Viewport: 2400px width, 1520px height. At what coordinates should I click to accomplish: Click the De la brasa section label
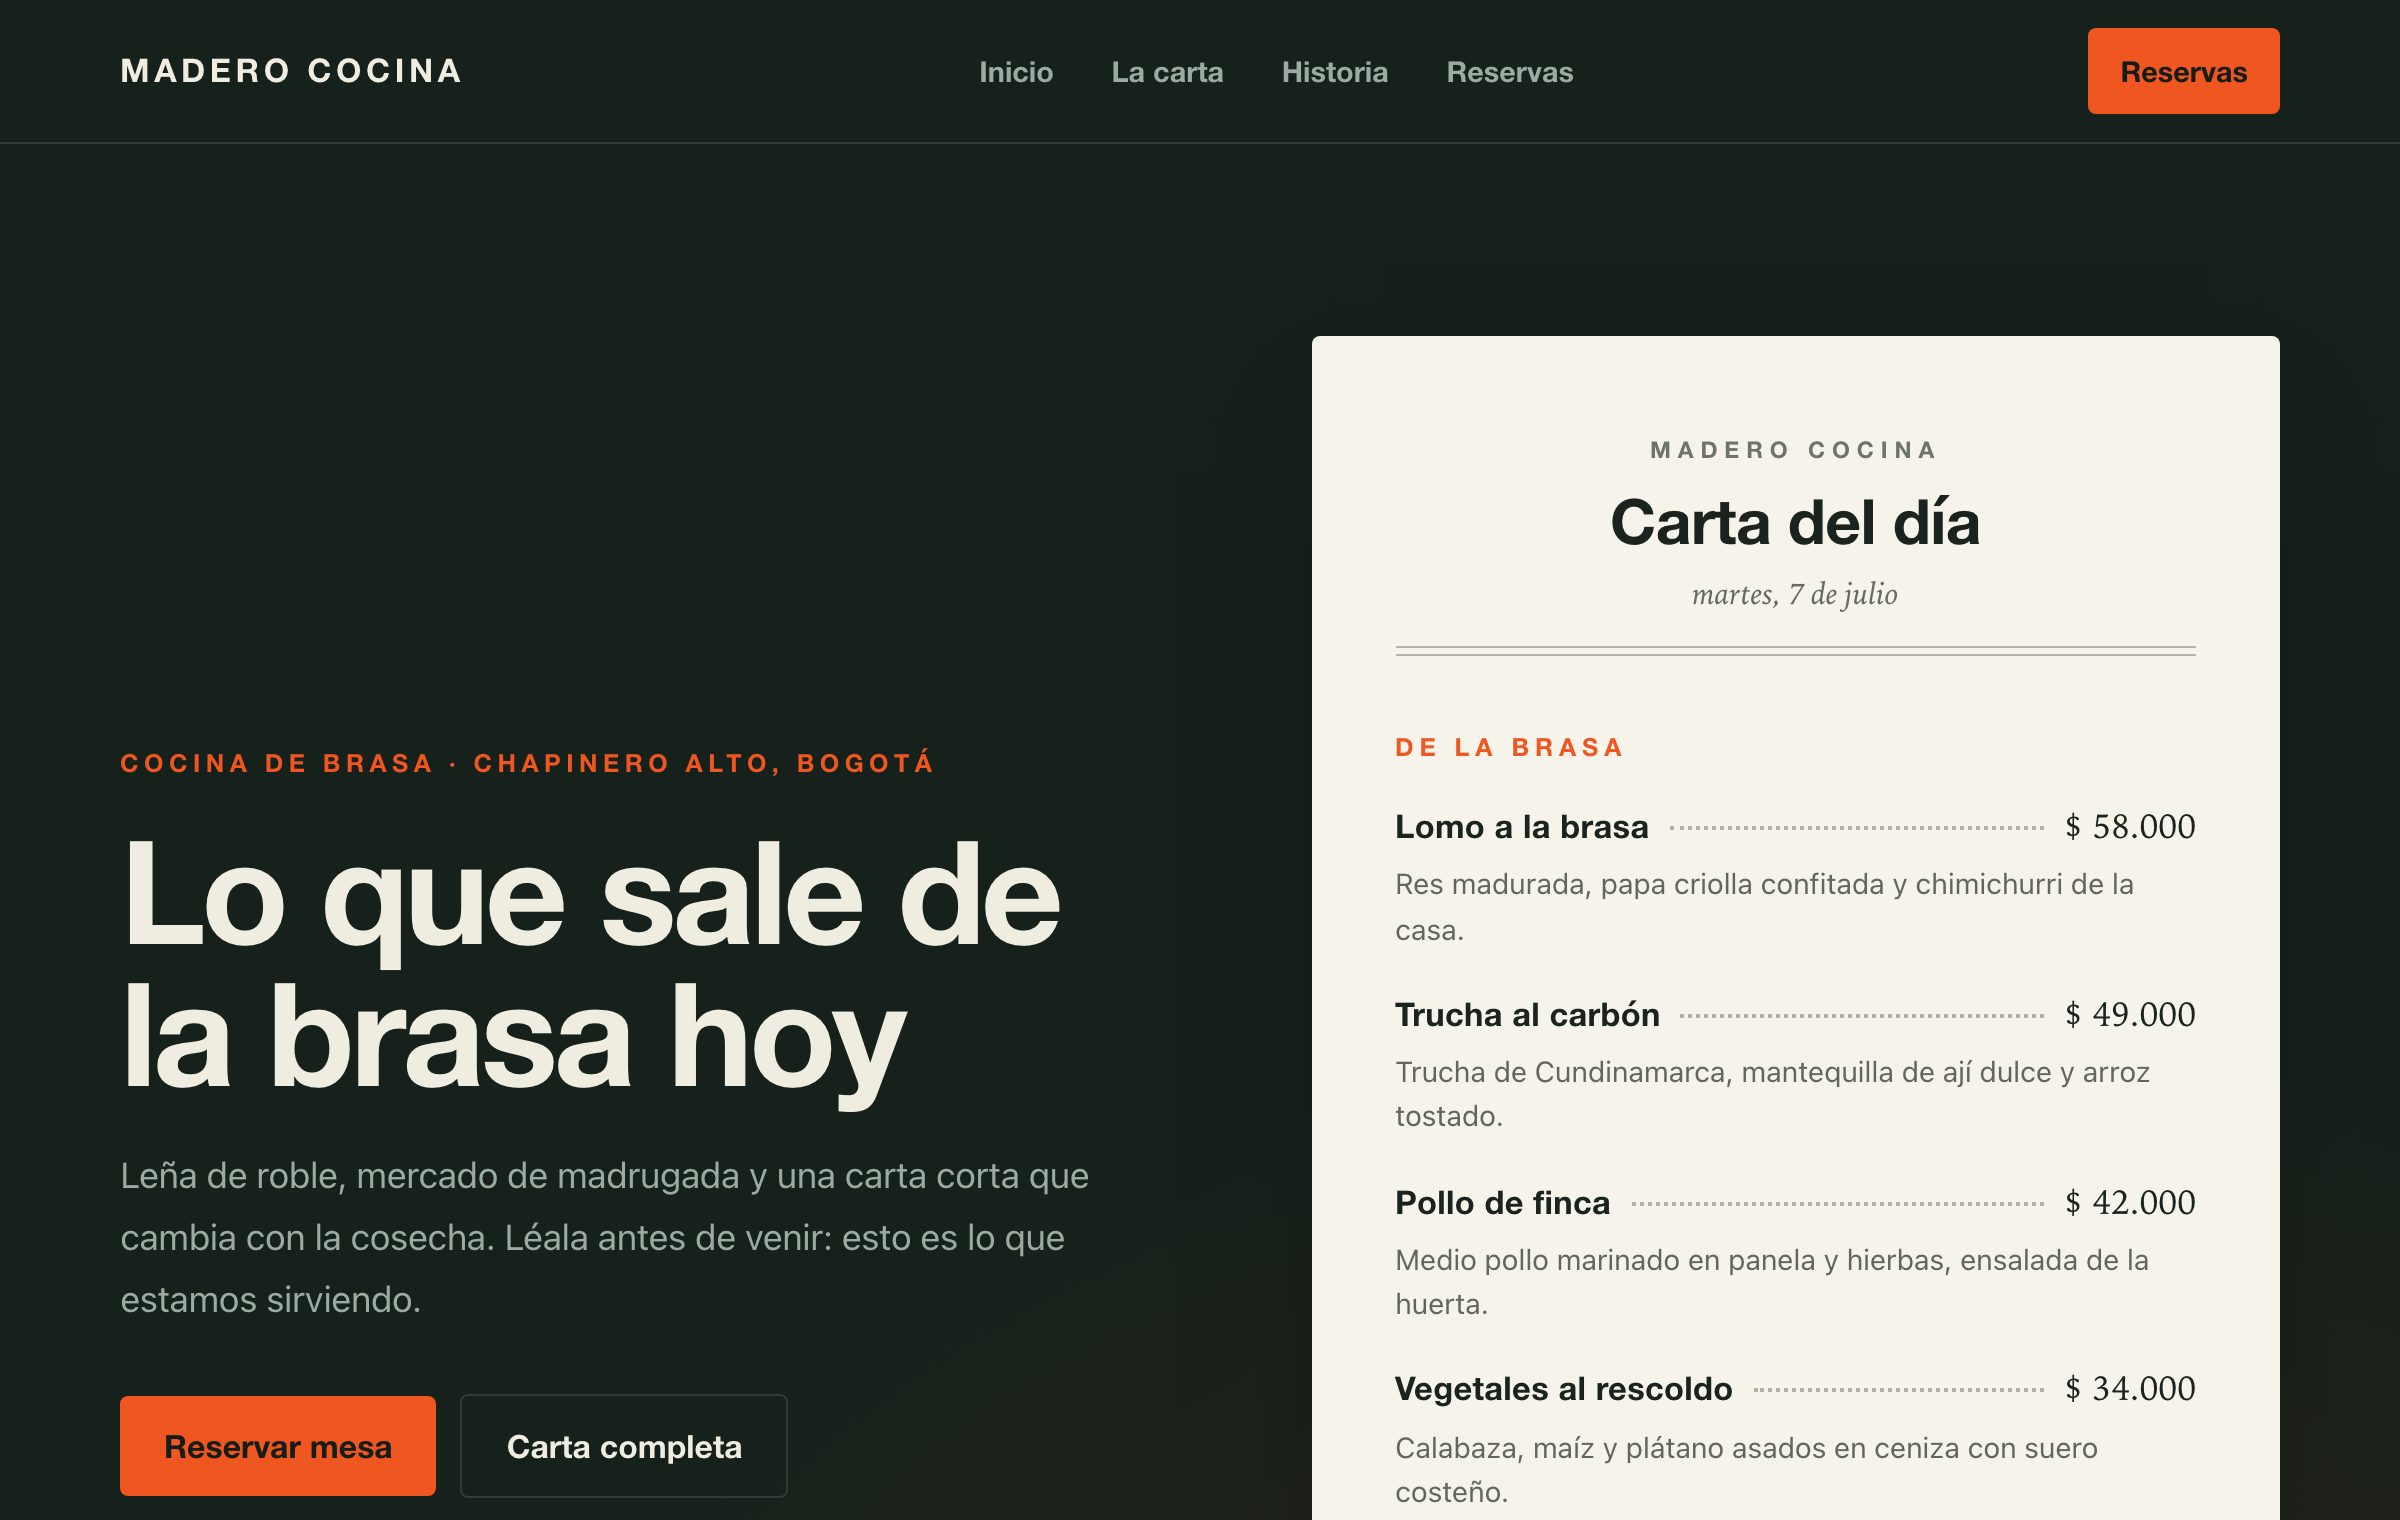[1510, 747]
